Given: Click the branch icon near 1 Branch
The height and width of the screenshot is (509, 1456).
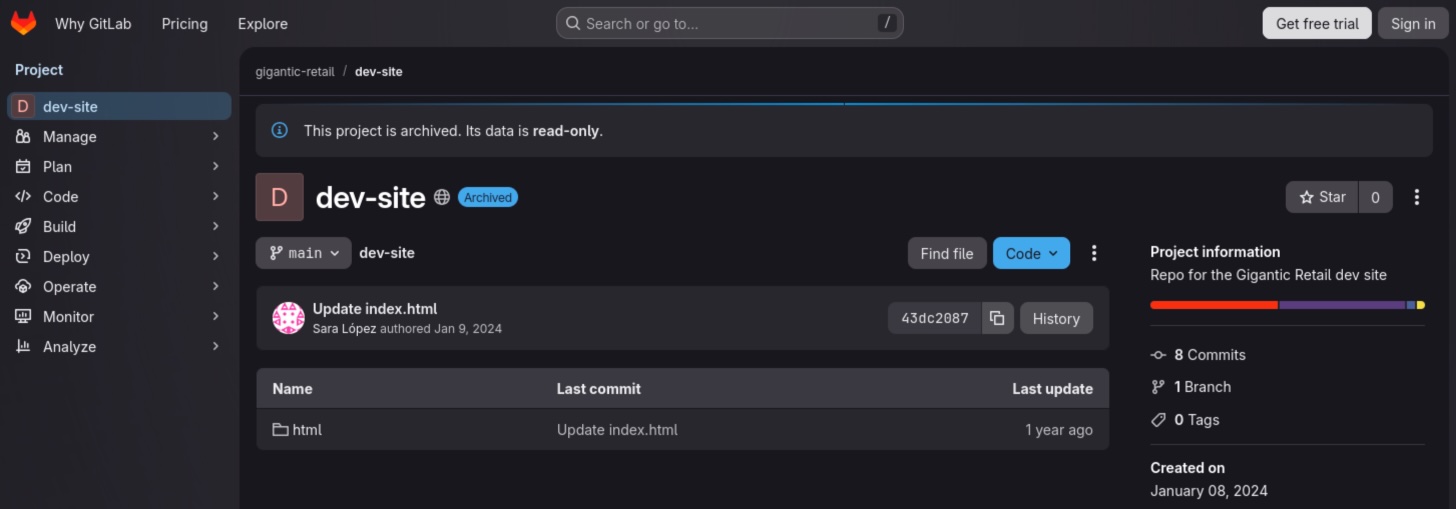Looking at the screenshot, I should tap(1158, 387).
